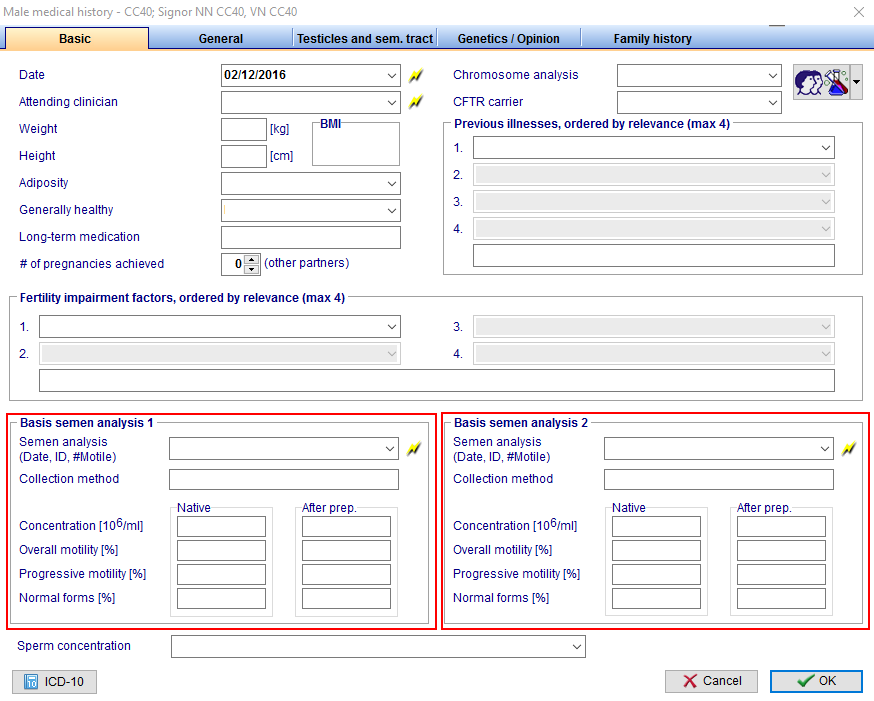Image resolution: width=874 pixels, height=701 pixels.
Task: Open the couple and lab flask icon button
Action: point(821,82)
